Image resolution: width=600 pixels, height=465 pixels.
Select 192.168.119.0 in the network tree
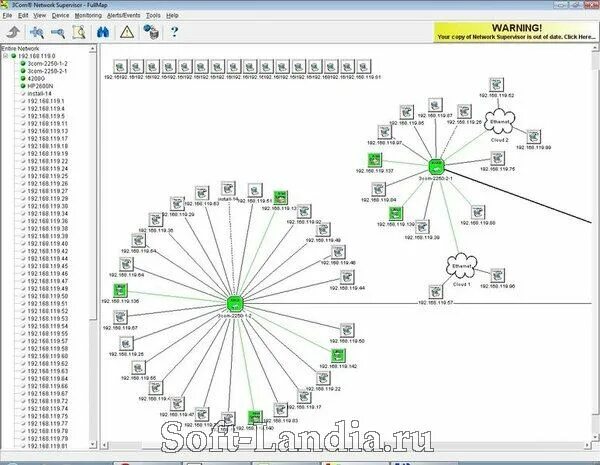coord(37,56)
